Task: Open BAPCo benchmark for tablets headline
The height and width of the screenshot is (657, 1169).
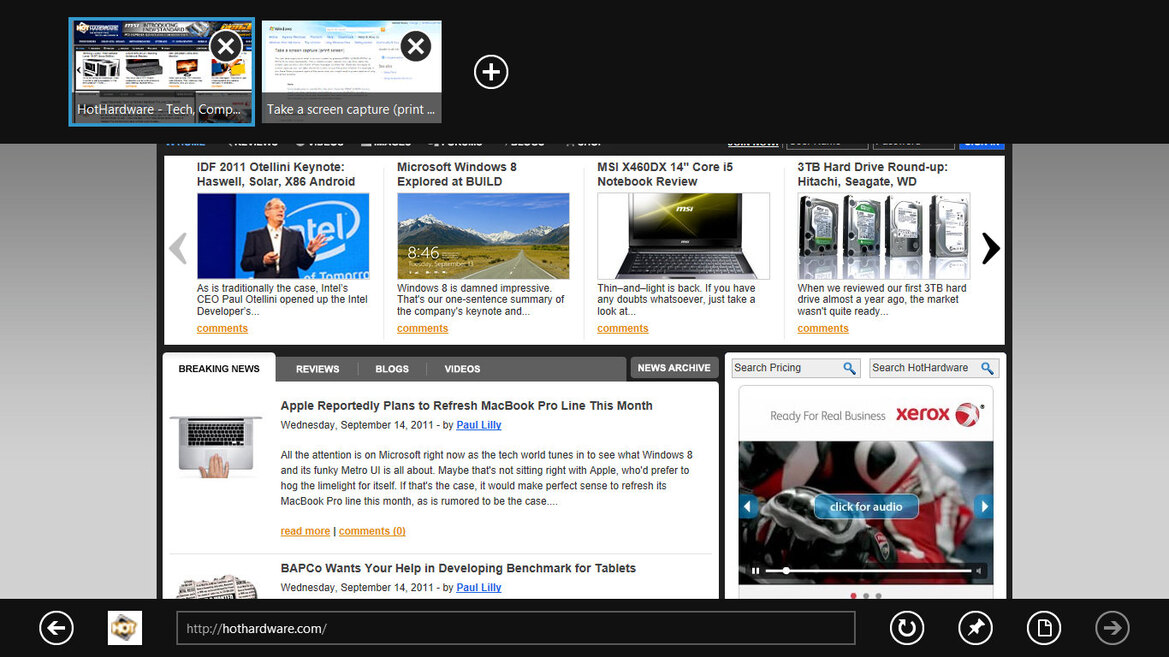Action: pos(459,568)
